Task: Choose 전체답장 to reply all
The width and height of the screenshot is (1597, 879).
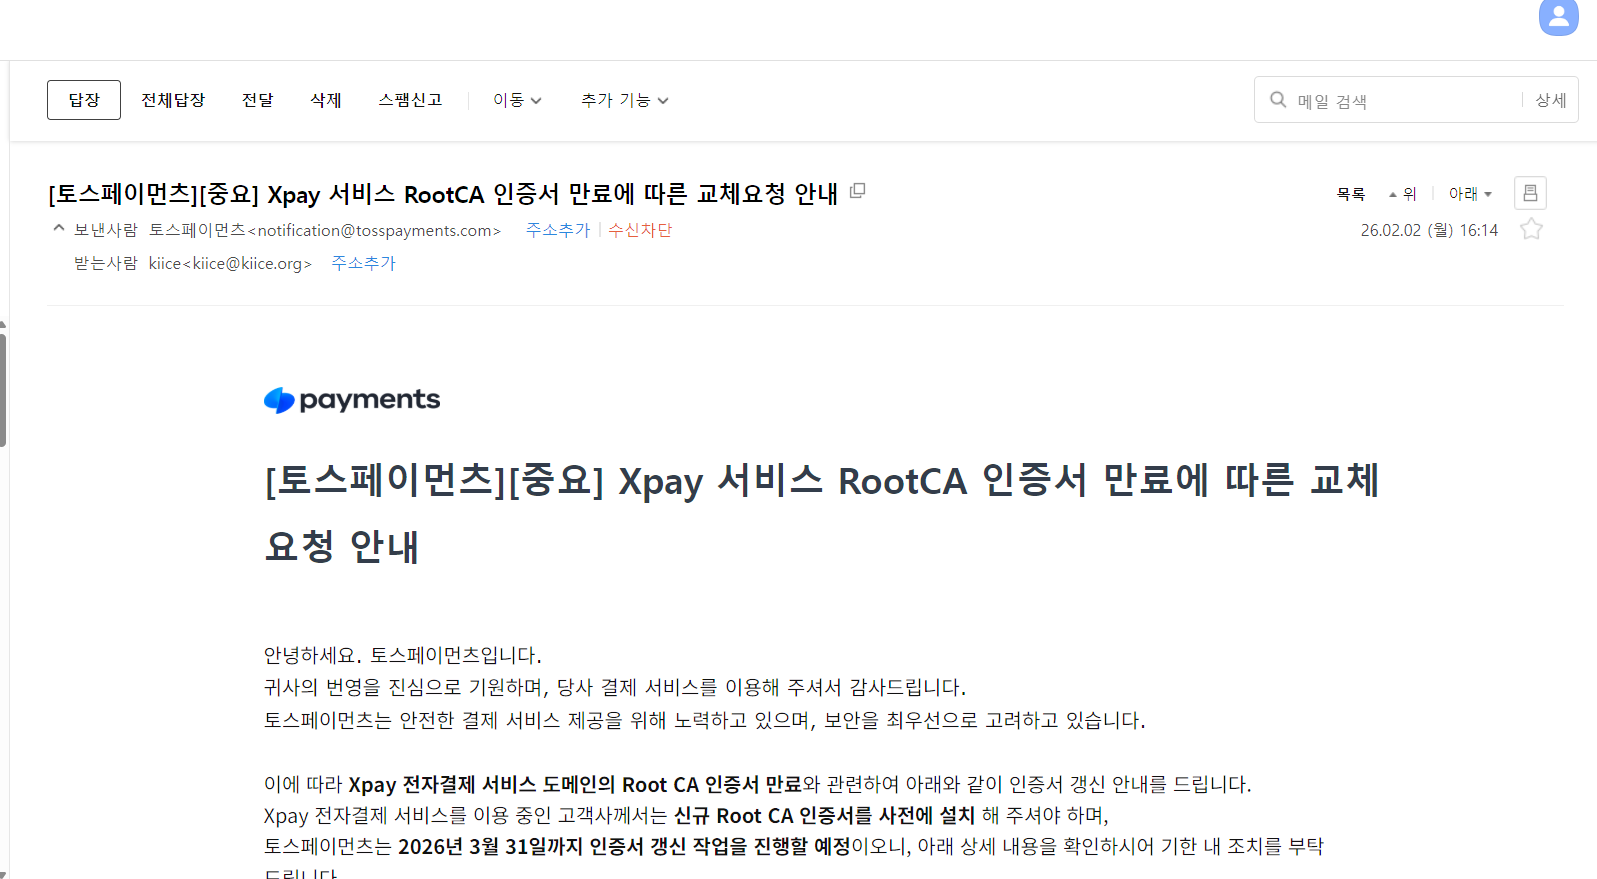Action: coord(173,100)
